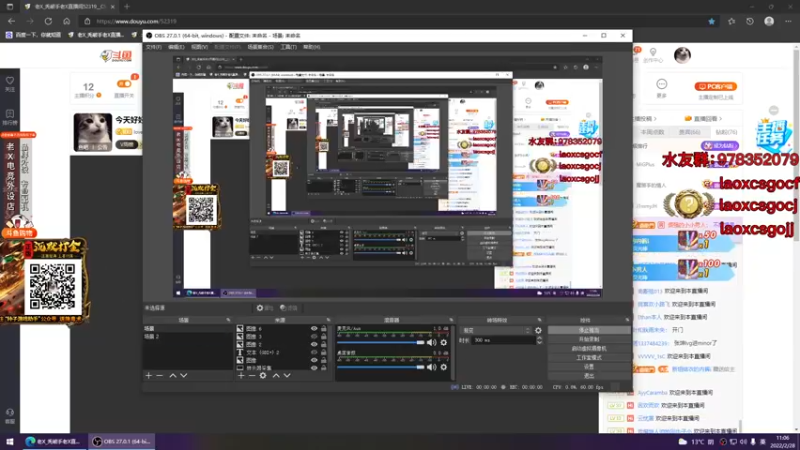Open source properties via Sources gear icon
This screenshot has width=800, height=450.
(x=263, y=376)
